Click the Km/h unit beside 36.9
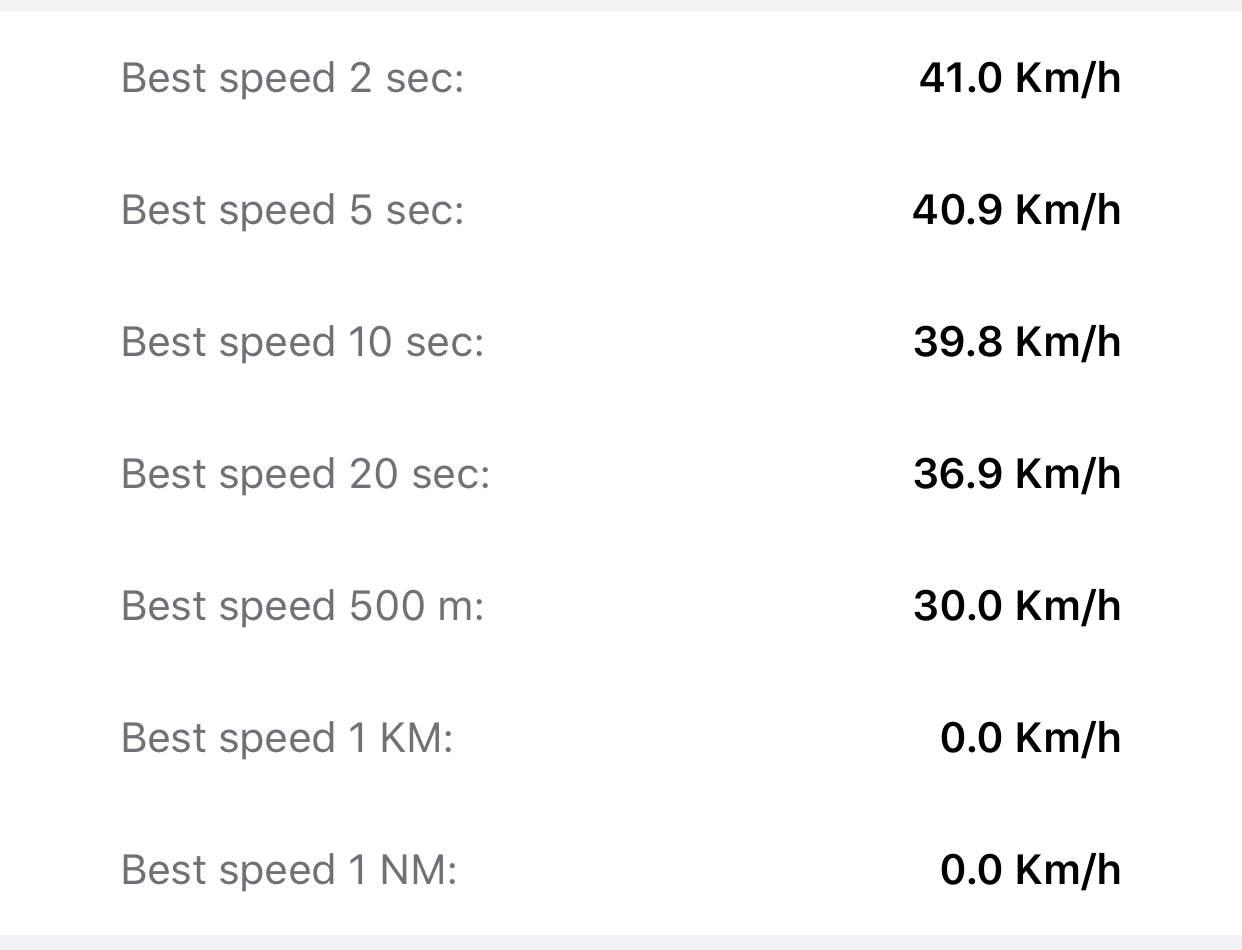This screenshot has width=1242, height=950. 1068,474
